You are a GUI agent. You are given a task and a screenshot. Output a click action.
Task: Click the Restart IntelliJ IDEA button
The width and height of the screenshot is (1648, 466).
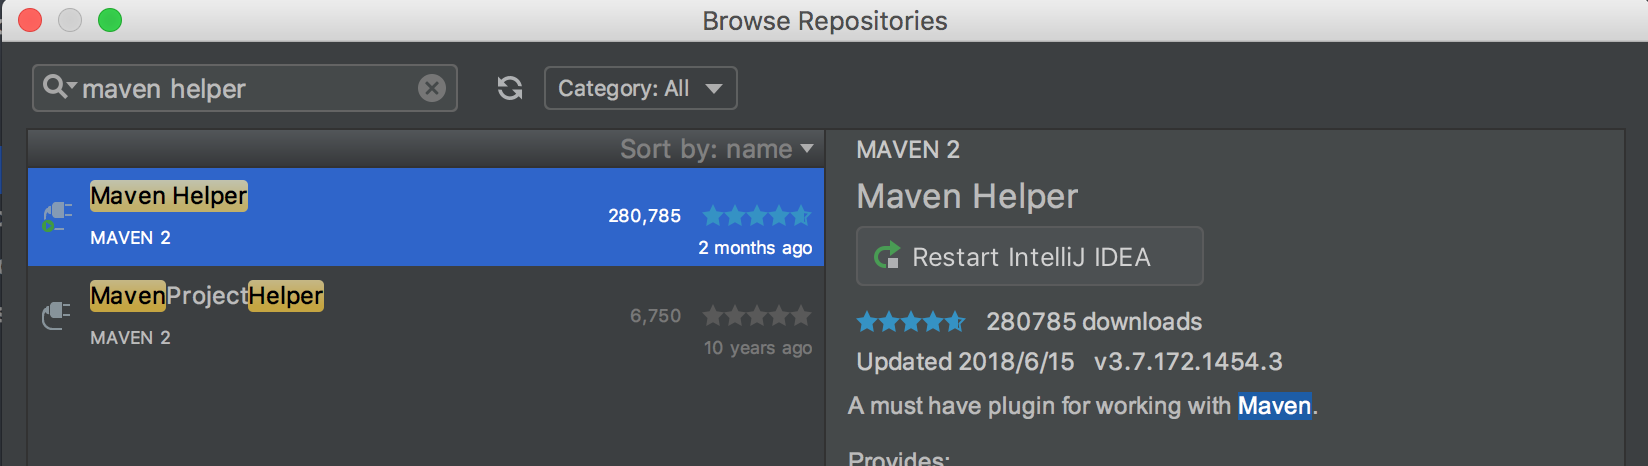(x=1030, y=256)
